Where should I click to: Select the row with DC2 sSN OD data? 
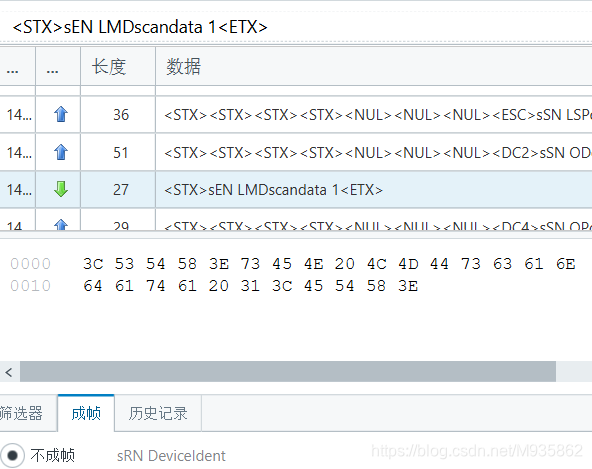click(296, 153)
